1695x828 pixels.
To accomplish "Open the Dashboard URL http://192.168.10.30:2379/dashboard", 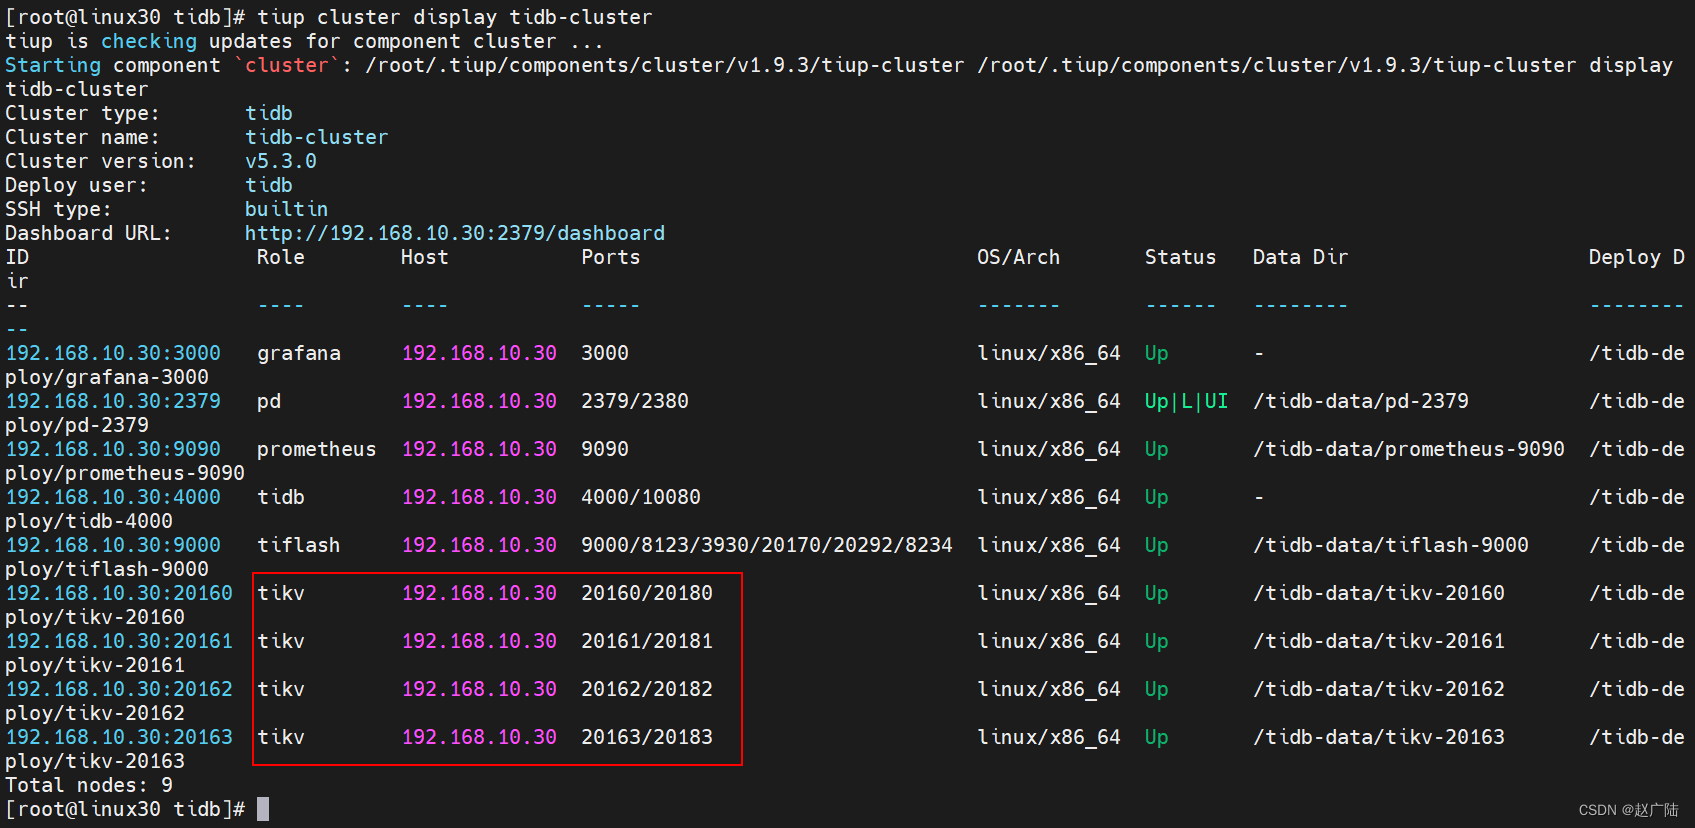I will 455,233.
